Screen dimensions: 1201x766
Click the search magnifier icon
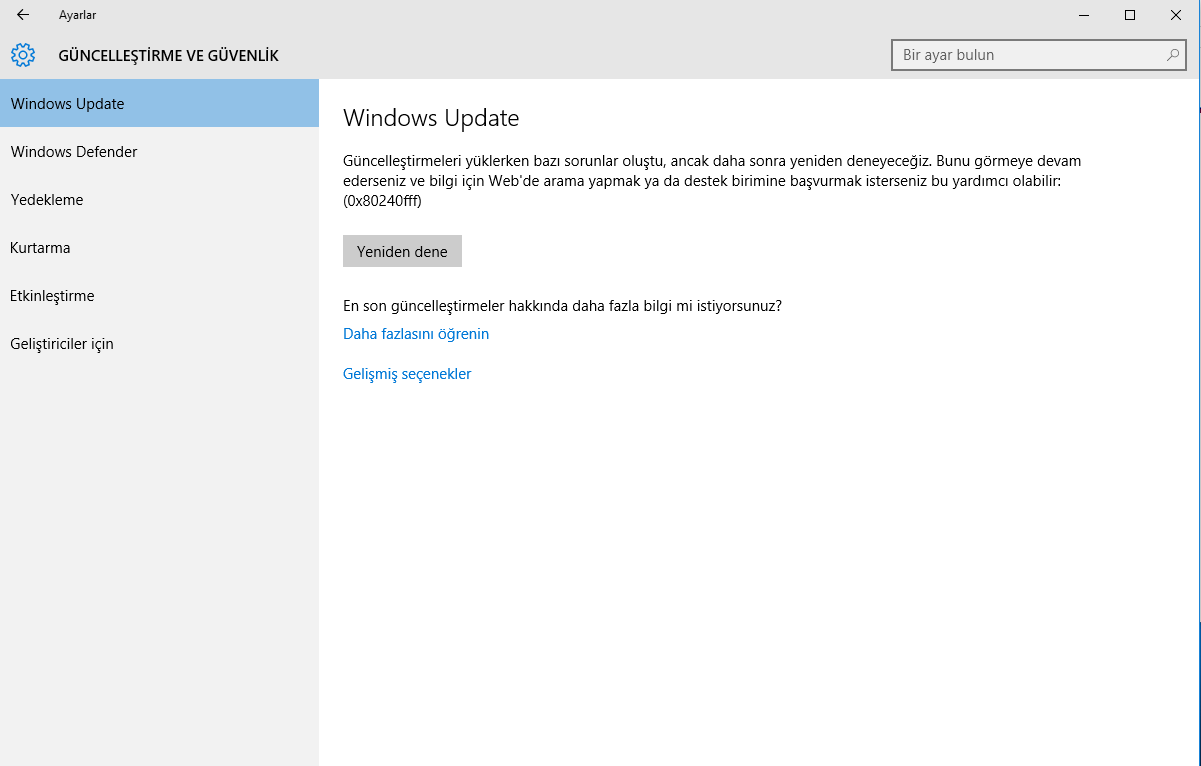click(x=1172, y=55)
